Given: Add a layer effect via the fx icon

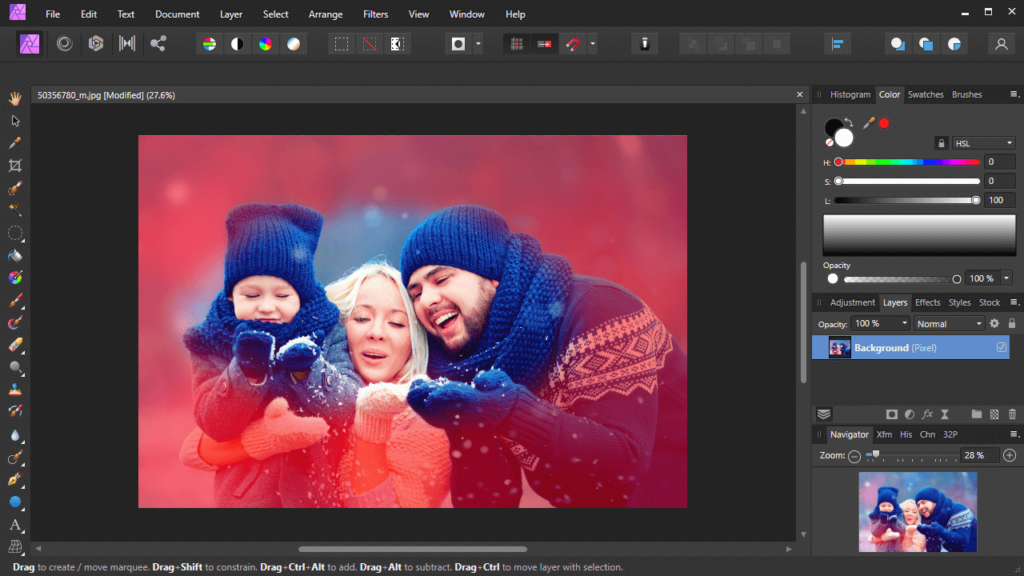Looking at the screenshot, I should 927,414.
